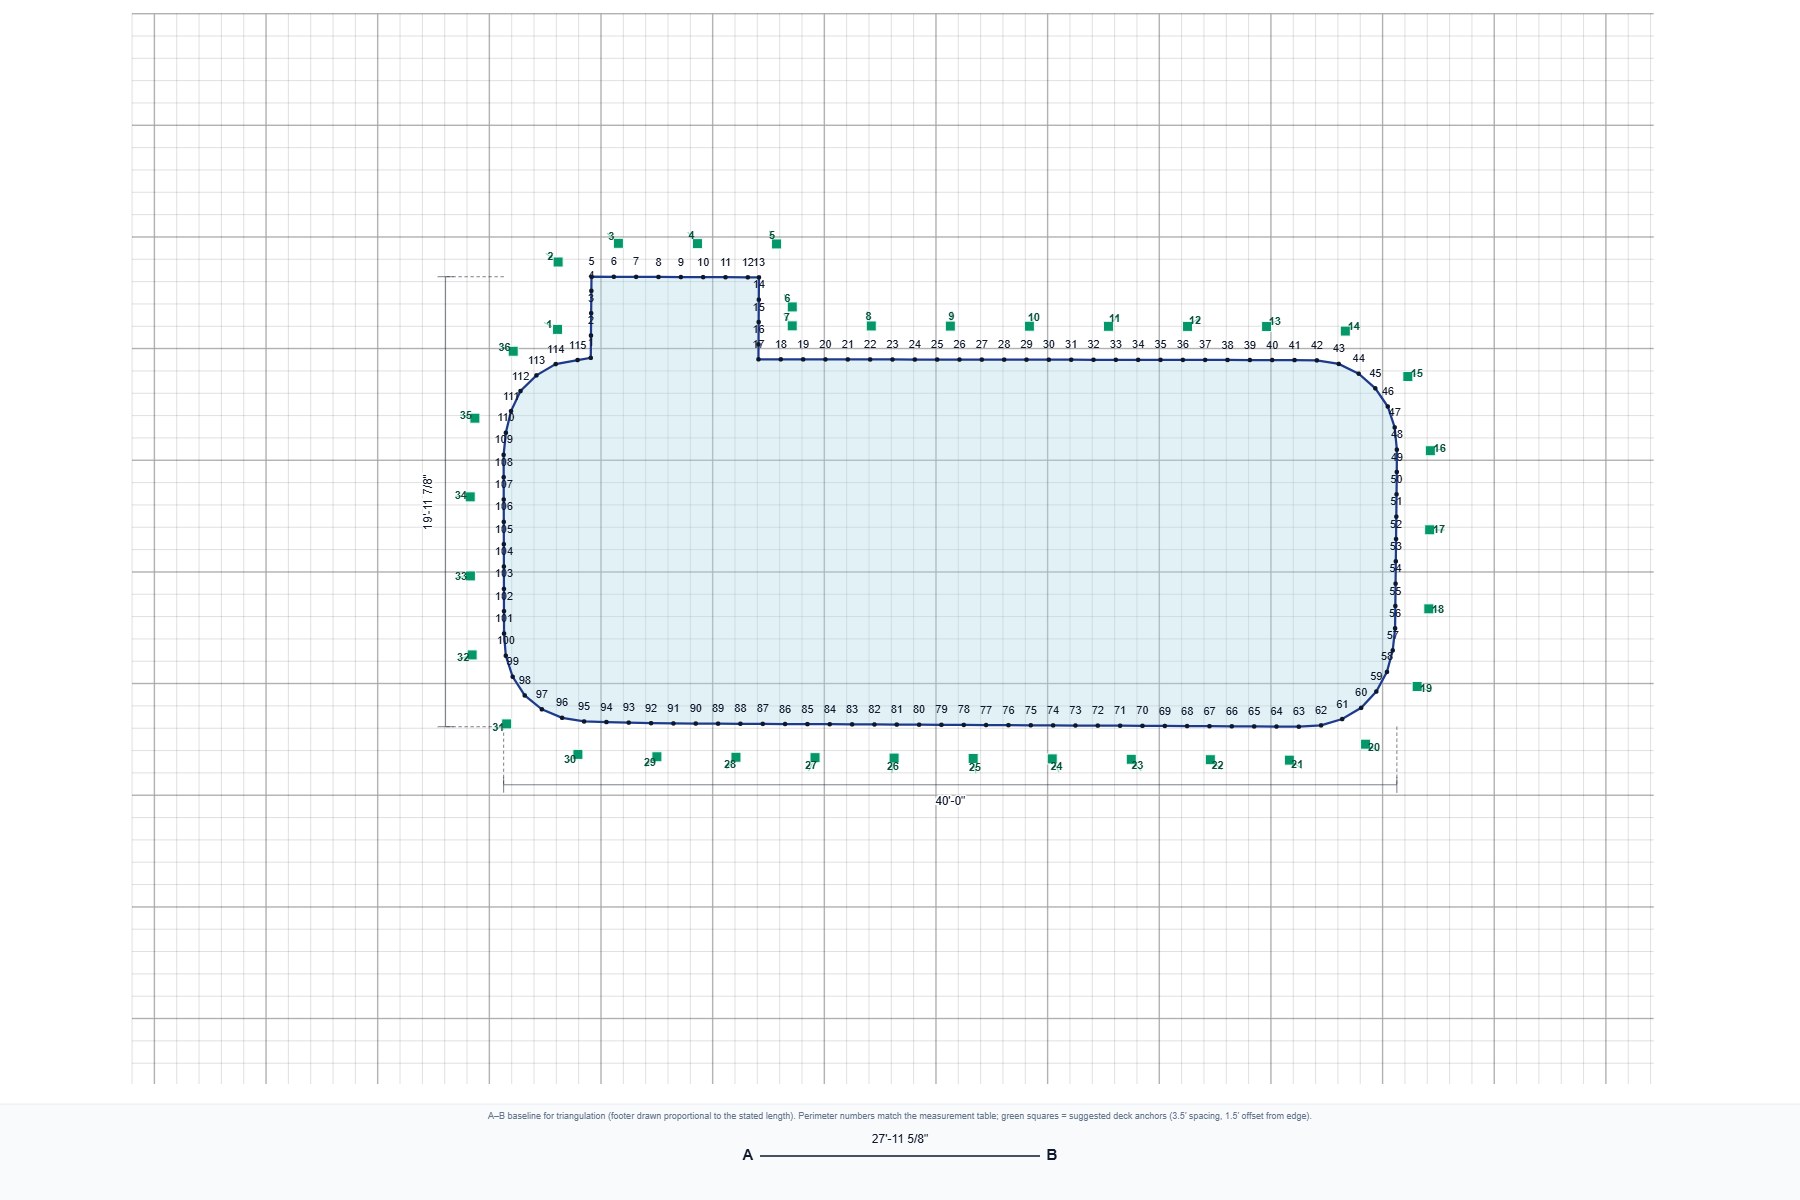Viewport: 1800px width, 1200px height.
Task: Pick green deck anchor square 19
Action: (1416, 686)
